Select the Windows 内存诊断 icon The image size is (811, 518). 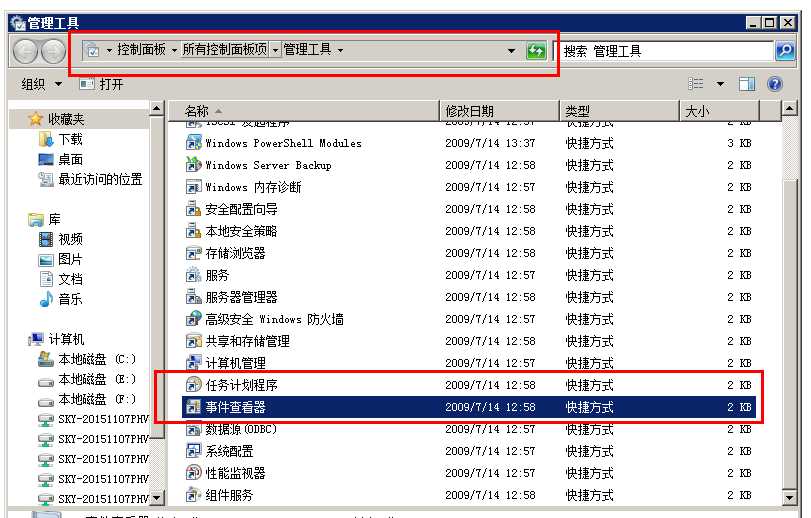[x=193, y=187]
